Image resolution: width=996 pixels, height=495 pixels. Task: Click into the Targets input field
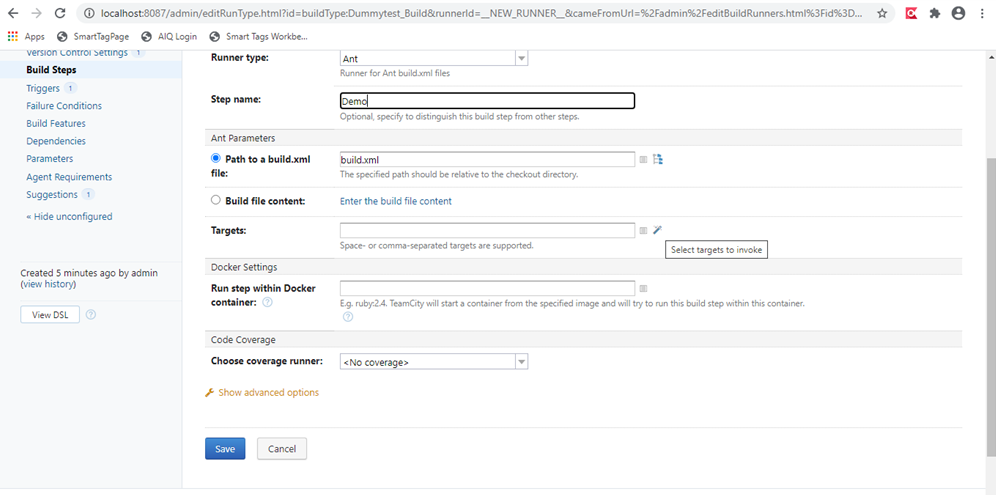pos(487,230)
